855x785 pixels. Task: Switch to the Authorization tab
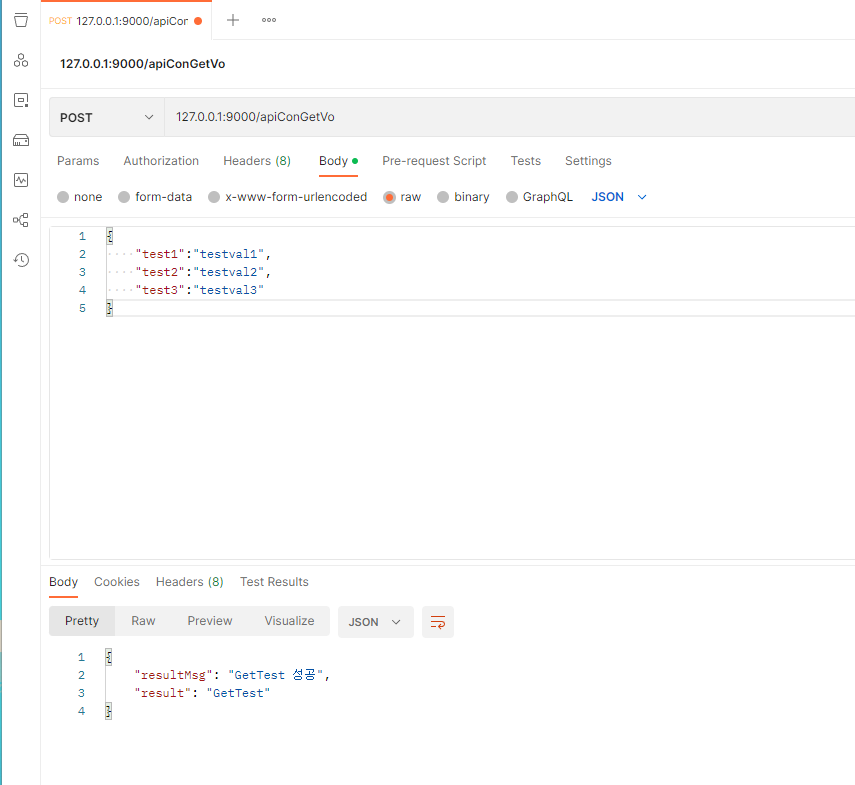coord(161,161)
